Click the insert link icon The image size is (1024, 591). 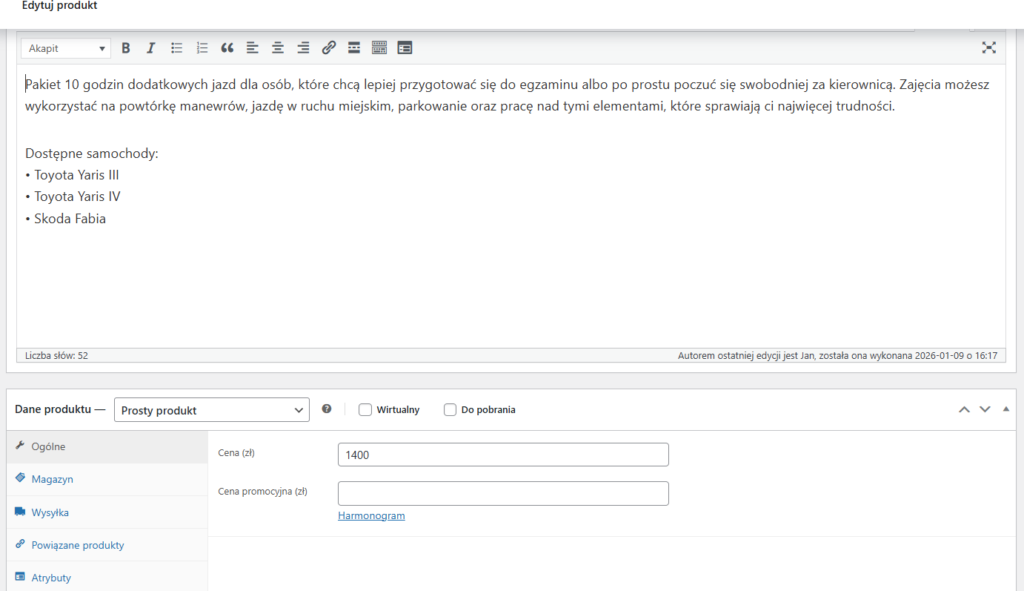click(328, 48)
